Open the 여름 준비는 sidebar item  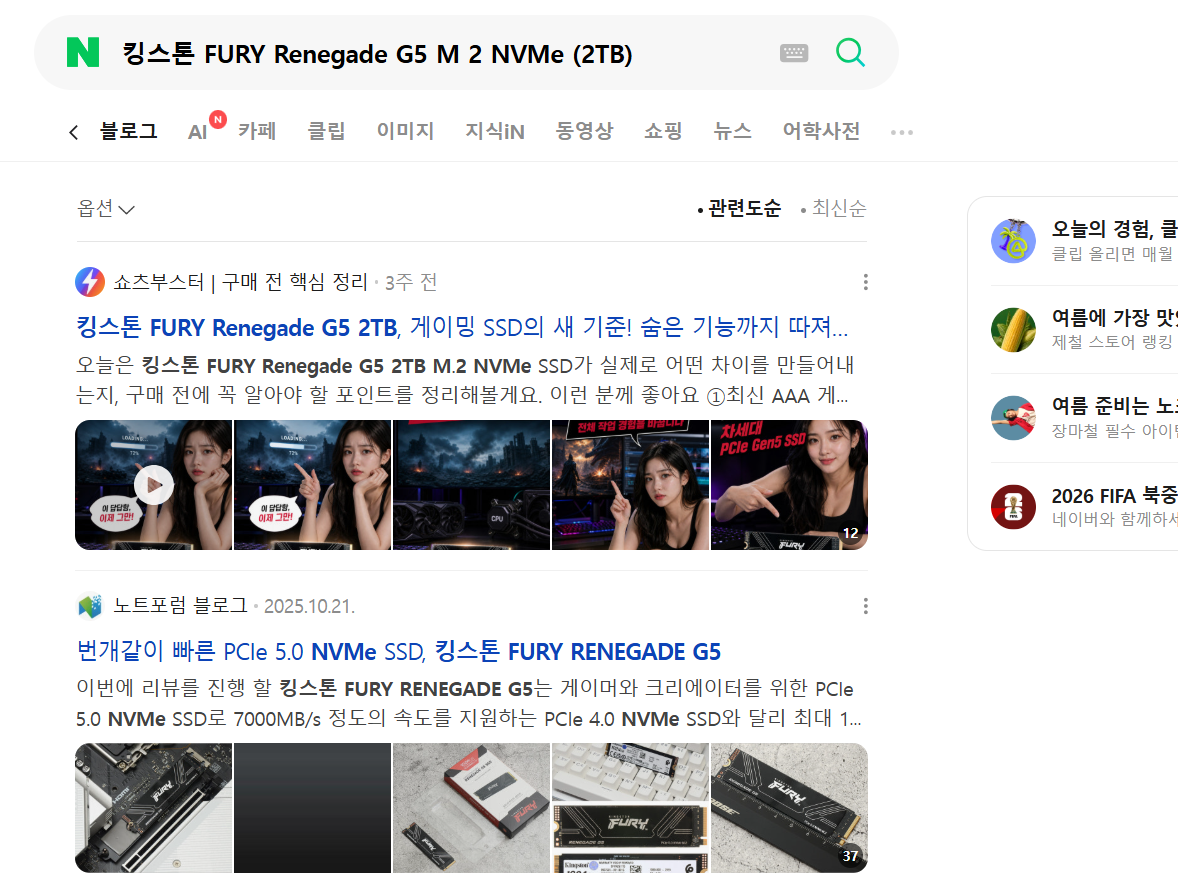tap(1084, 418)
